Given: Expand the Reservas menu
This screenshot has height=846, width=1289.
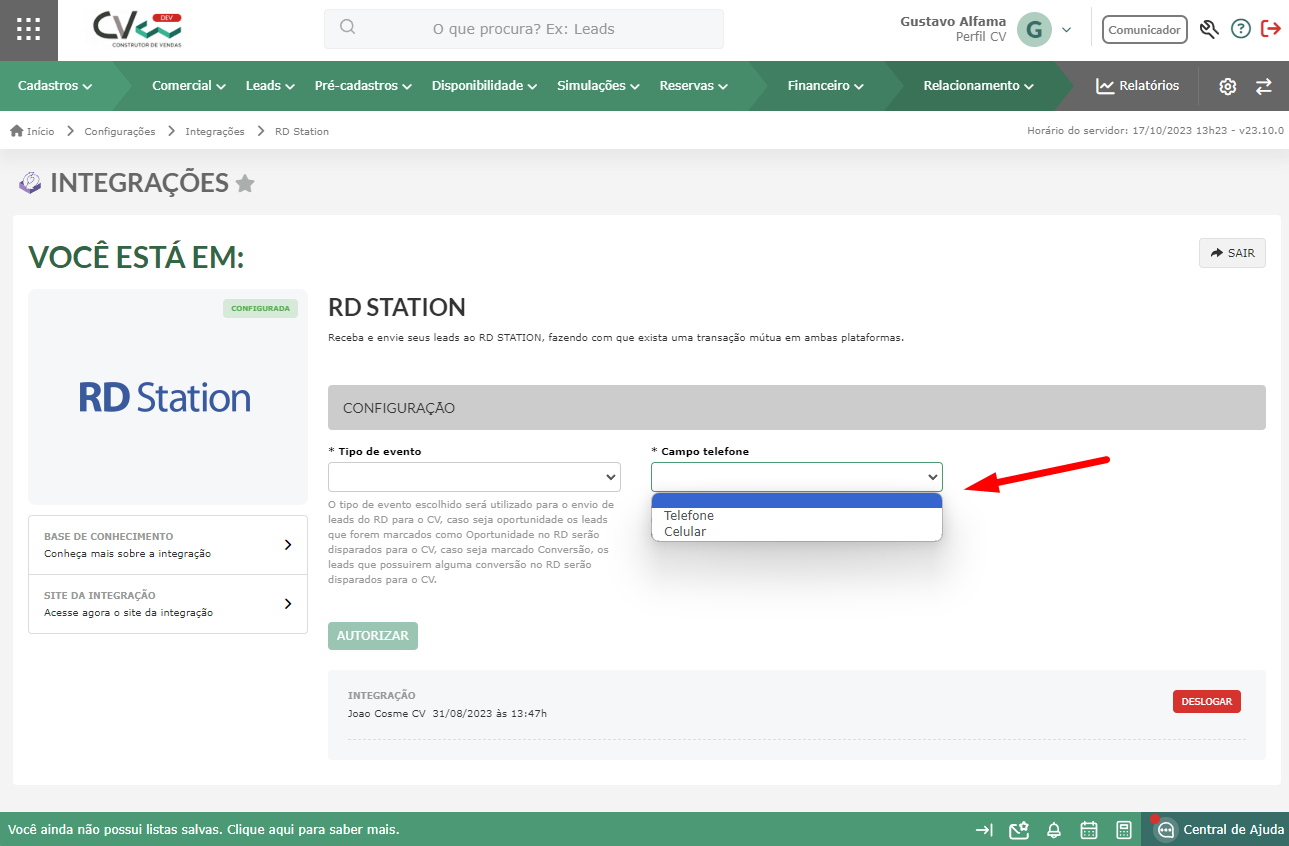Looking at the screenshot, I should (693, 86).
